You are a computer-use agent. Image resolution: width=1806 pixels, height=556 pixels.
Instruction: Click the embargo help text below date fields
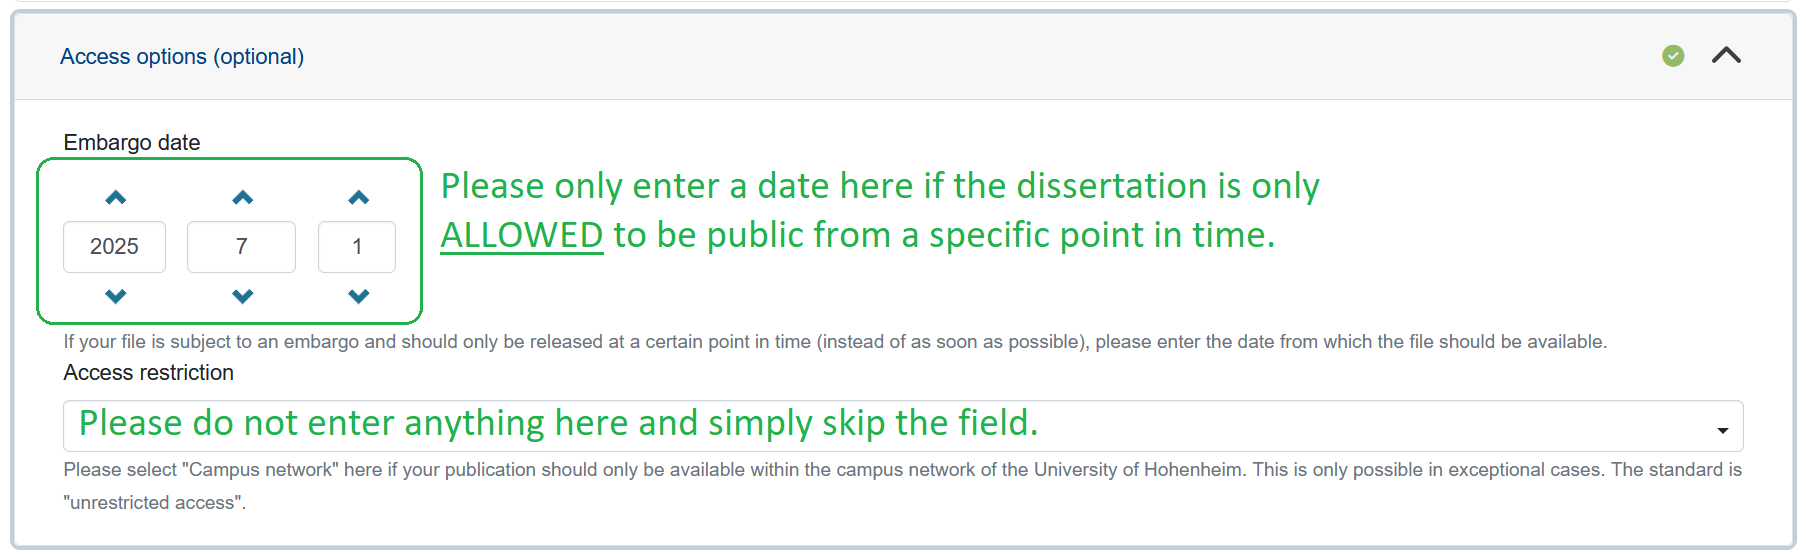[835, 342]
